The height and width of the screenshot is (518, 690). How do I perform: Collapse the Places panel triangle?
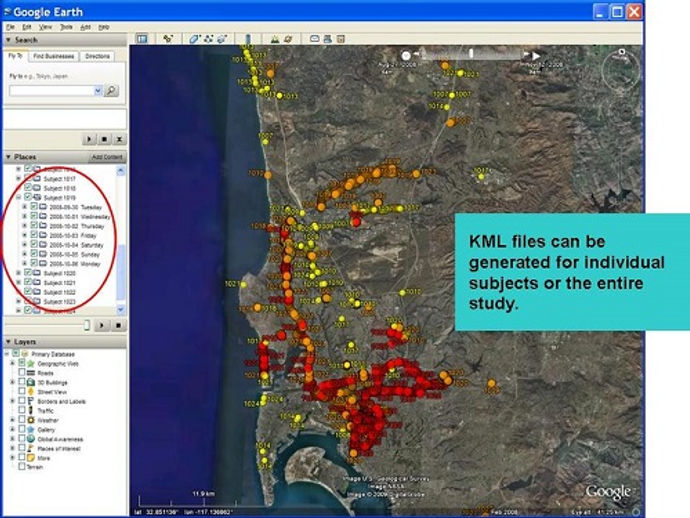tap(8, 157)
